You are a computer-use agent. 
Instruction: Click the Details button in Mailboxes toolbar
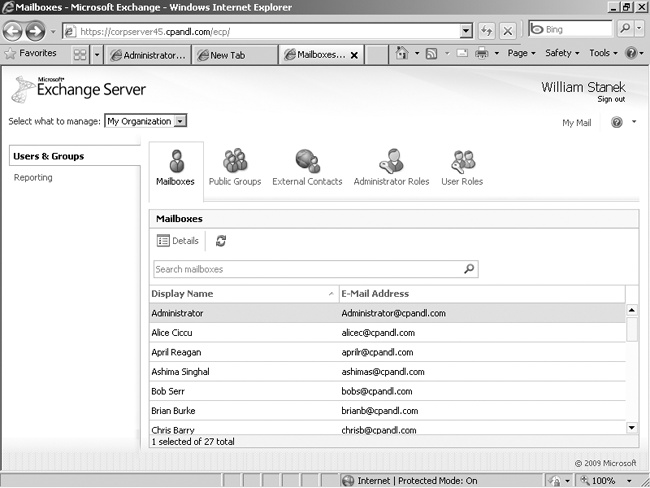178,241
